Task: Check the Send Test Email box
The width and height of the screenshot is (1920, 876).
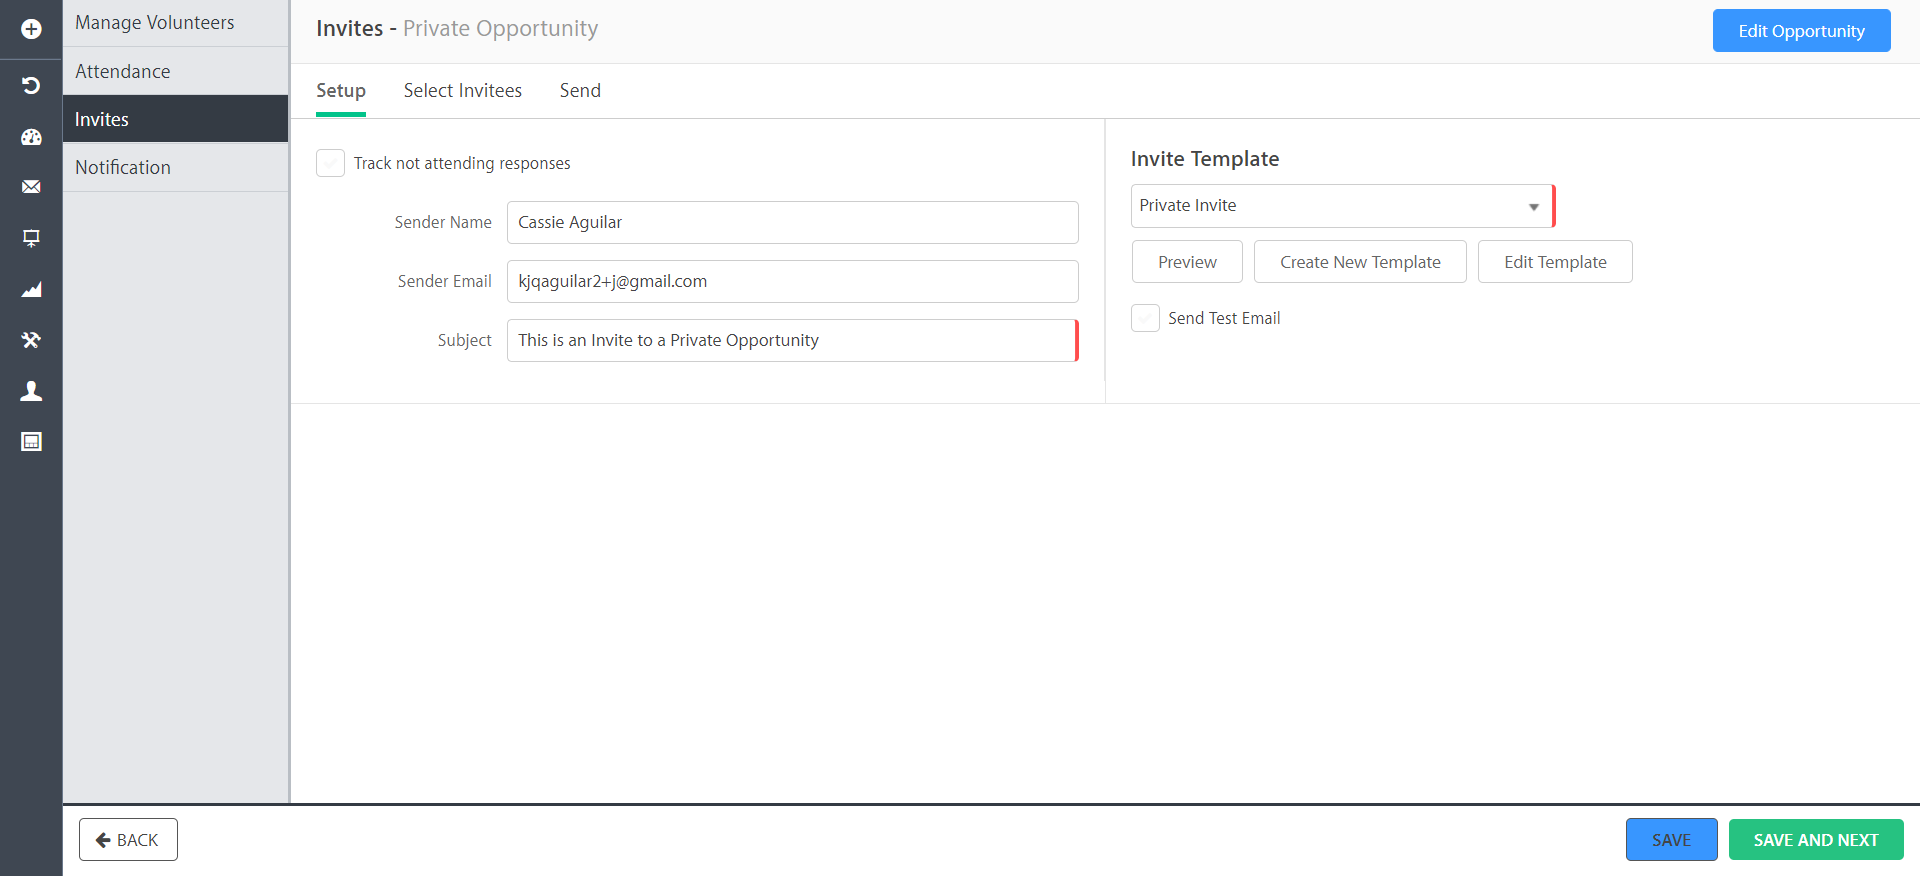Action: point(1145,318)
